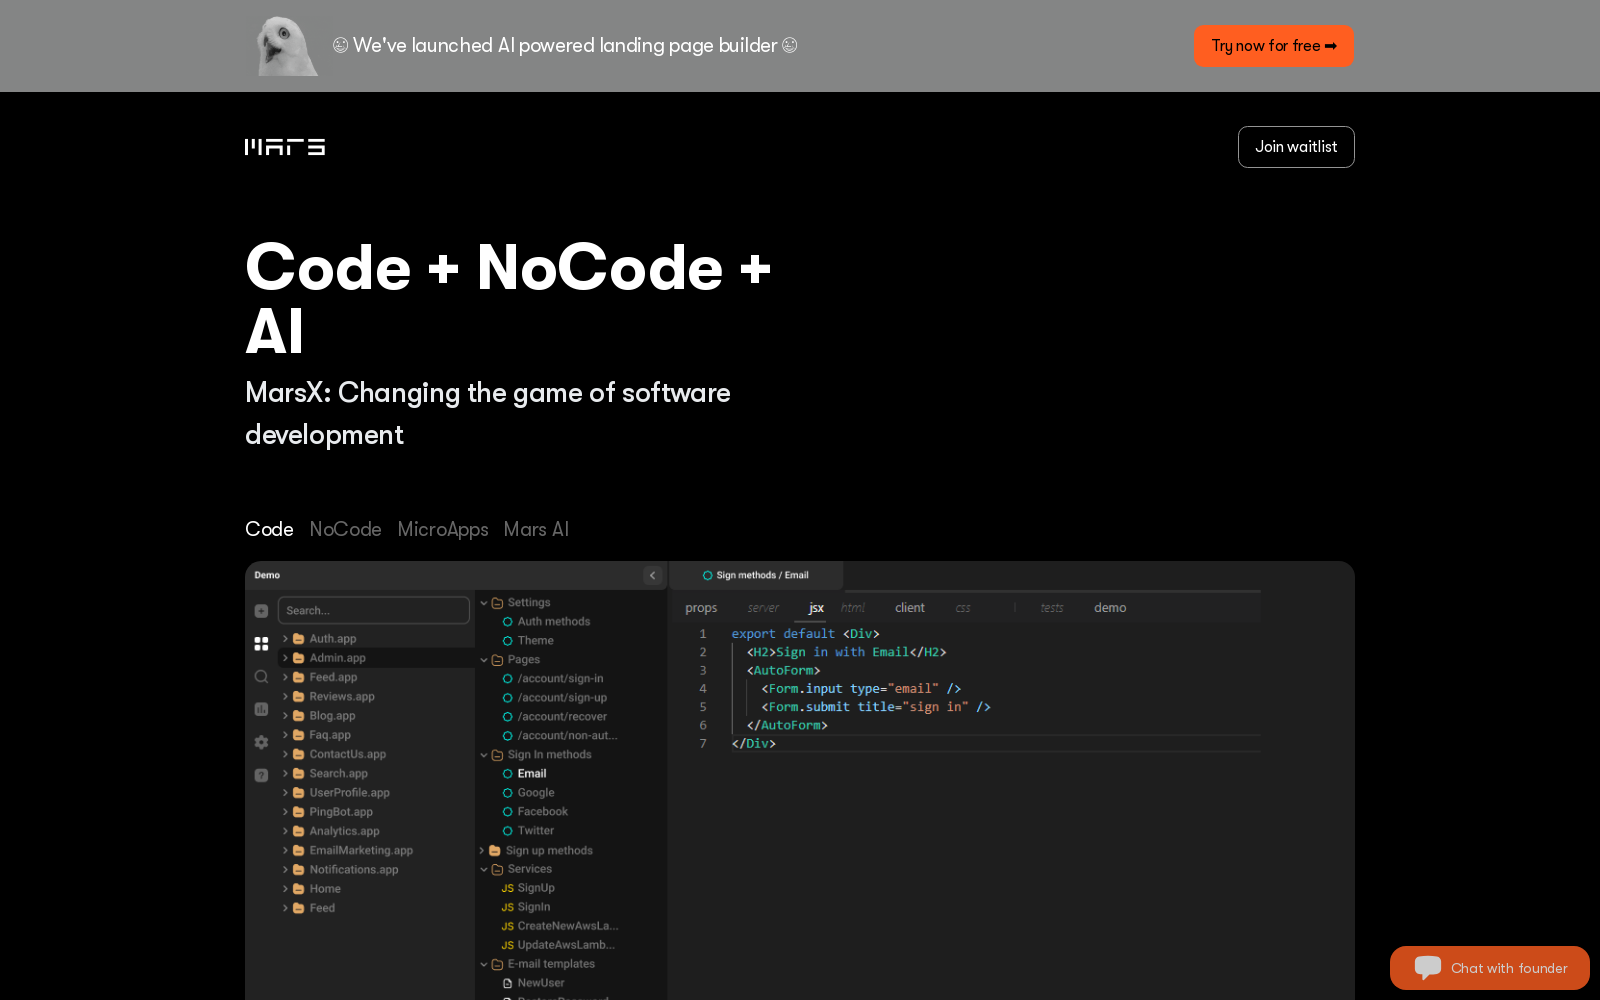Click the MARS logo in the header
This screenshot has width=1600, height=1000.
tap(285, 147)
